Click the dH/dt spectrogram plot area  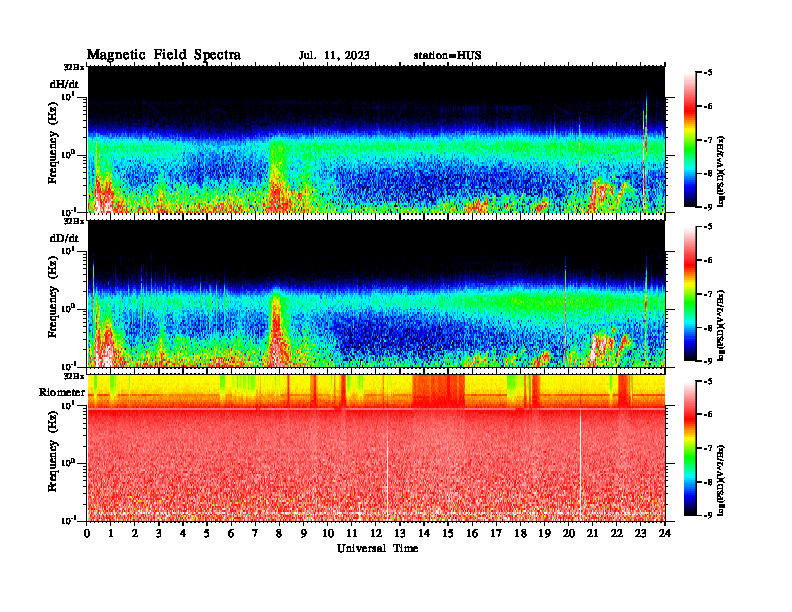tap(376, 139)
